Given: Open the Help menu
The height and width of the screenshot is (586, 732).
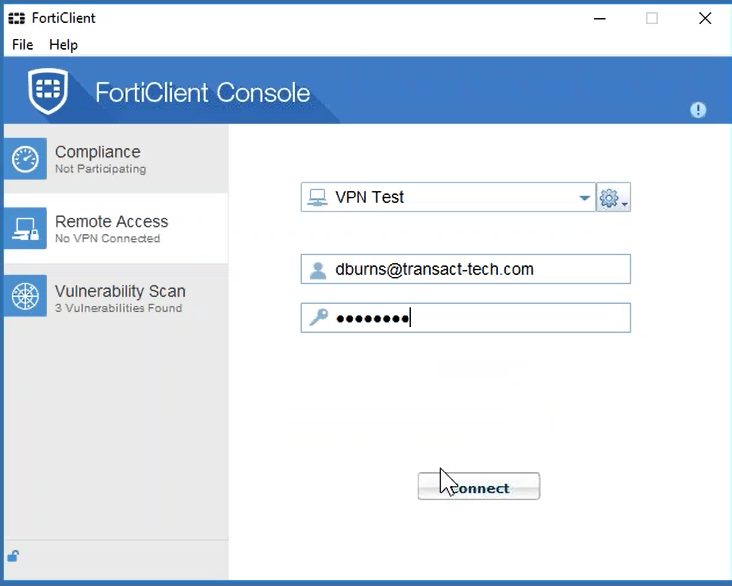Looking at the screenshot, I should 63,45.
